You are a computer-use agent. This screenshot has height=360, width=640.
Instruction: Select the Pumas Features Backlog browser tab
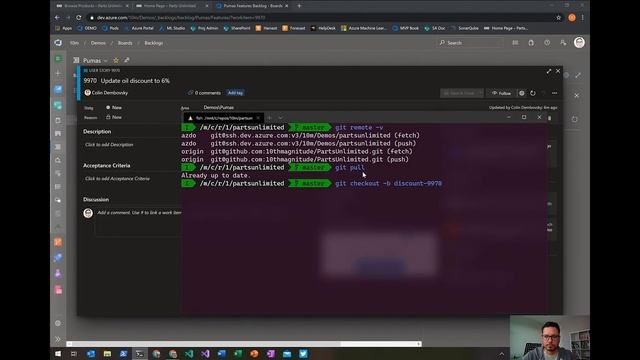[252, 6]
